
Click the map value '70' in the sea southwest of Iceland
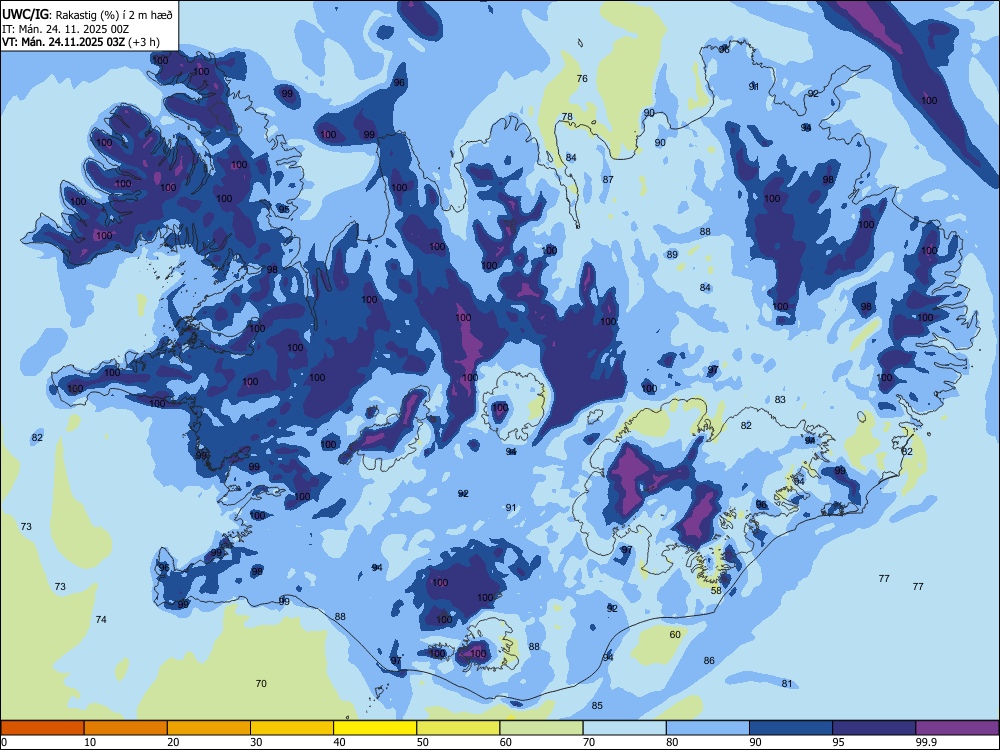tap(261, 684)
